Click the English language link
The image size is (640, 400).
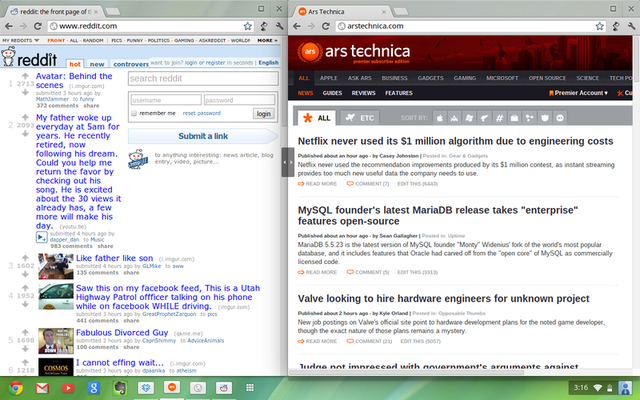(269, 62)
